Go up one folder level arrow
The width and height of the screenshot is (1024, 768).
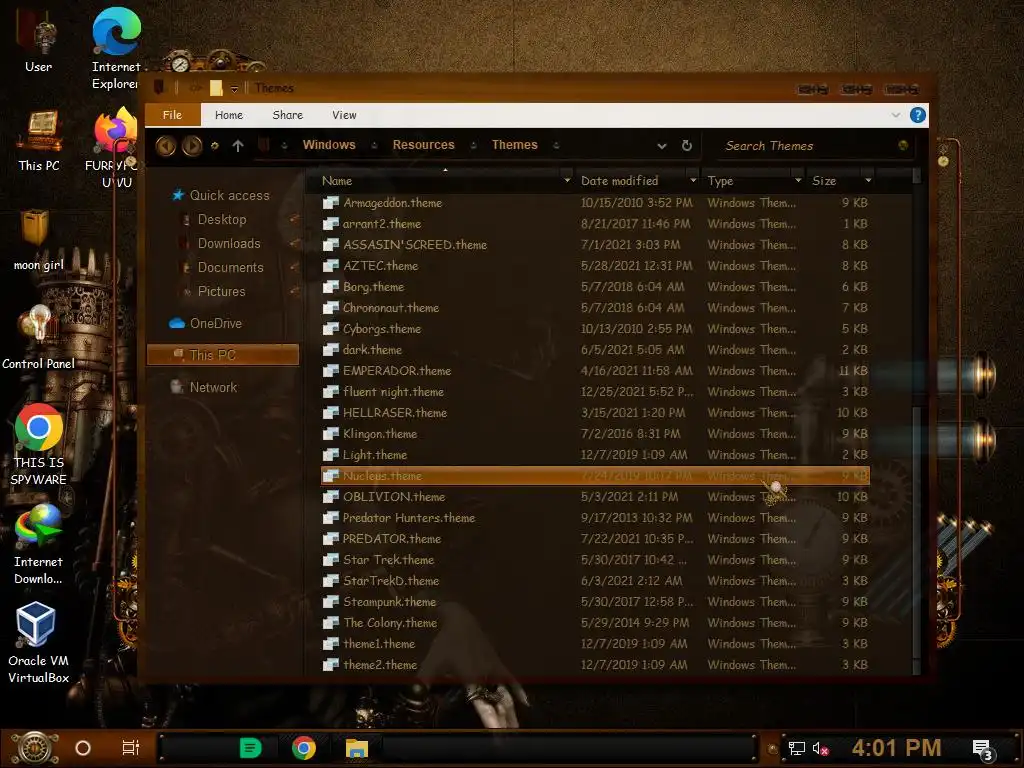click(x=238, y=146)
